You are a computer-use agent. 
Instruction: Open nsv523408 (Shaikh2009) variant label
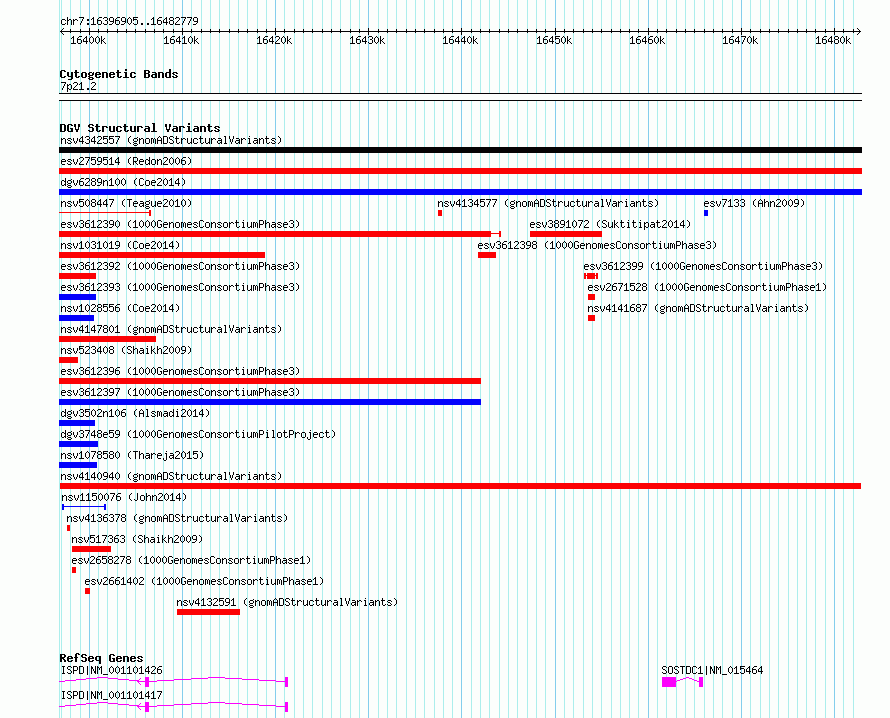(x=126, y=350)
